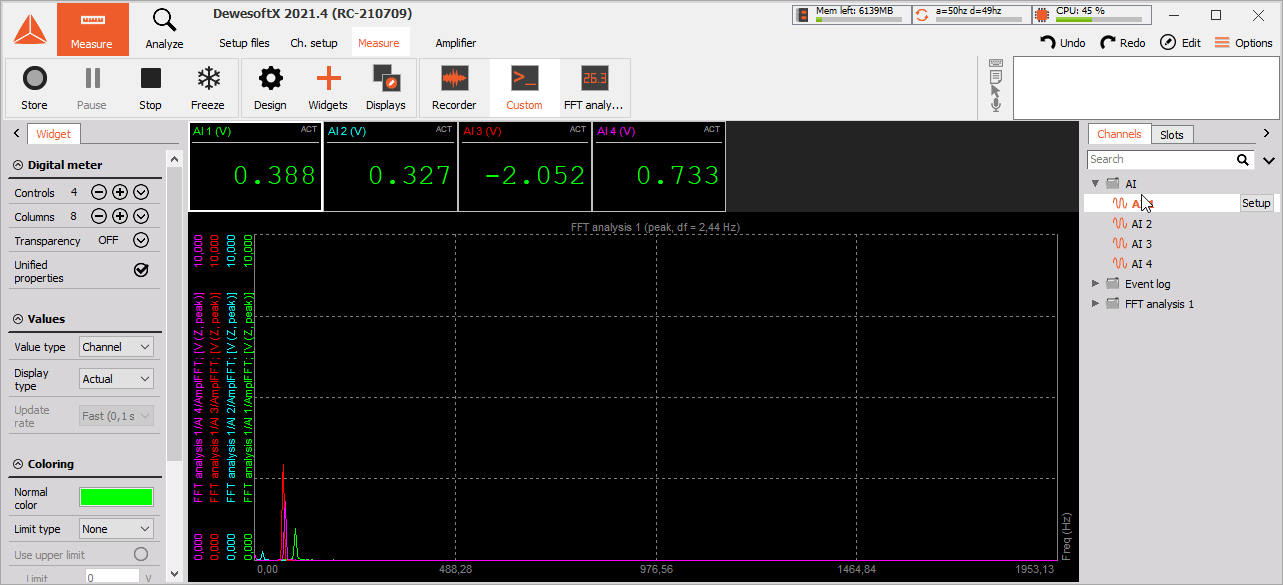The width and height of the screenshot is (1283, 585).
Task: Click the CPU usage indicator
Action: 1091,14
